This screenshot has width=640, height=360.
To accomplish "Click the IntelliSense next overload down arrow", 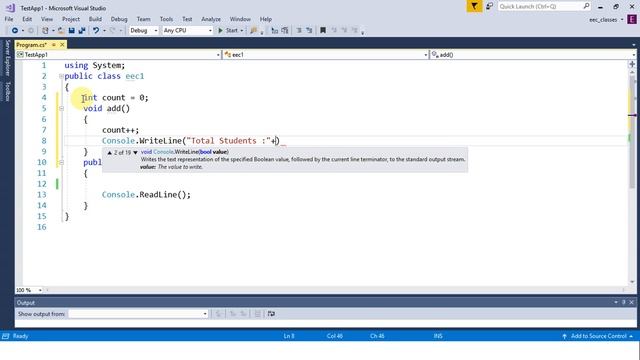I will (x=136, y=153).
